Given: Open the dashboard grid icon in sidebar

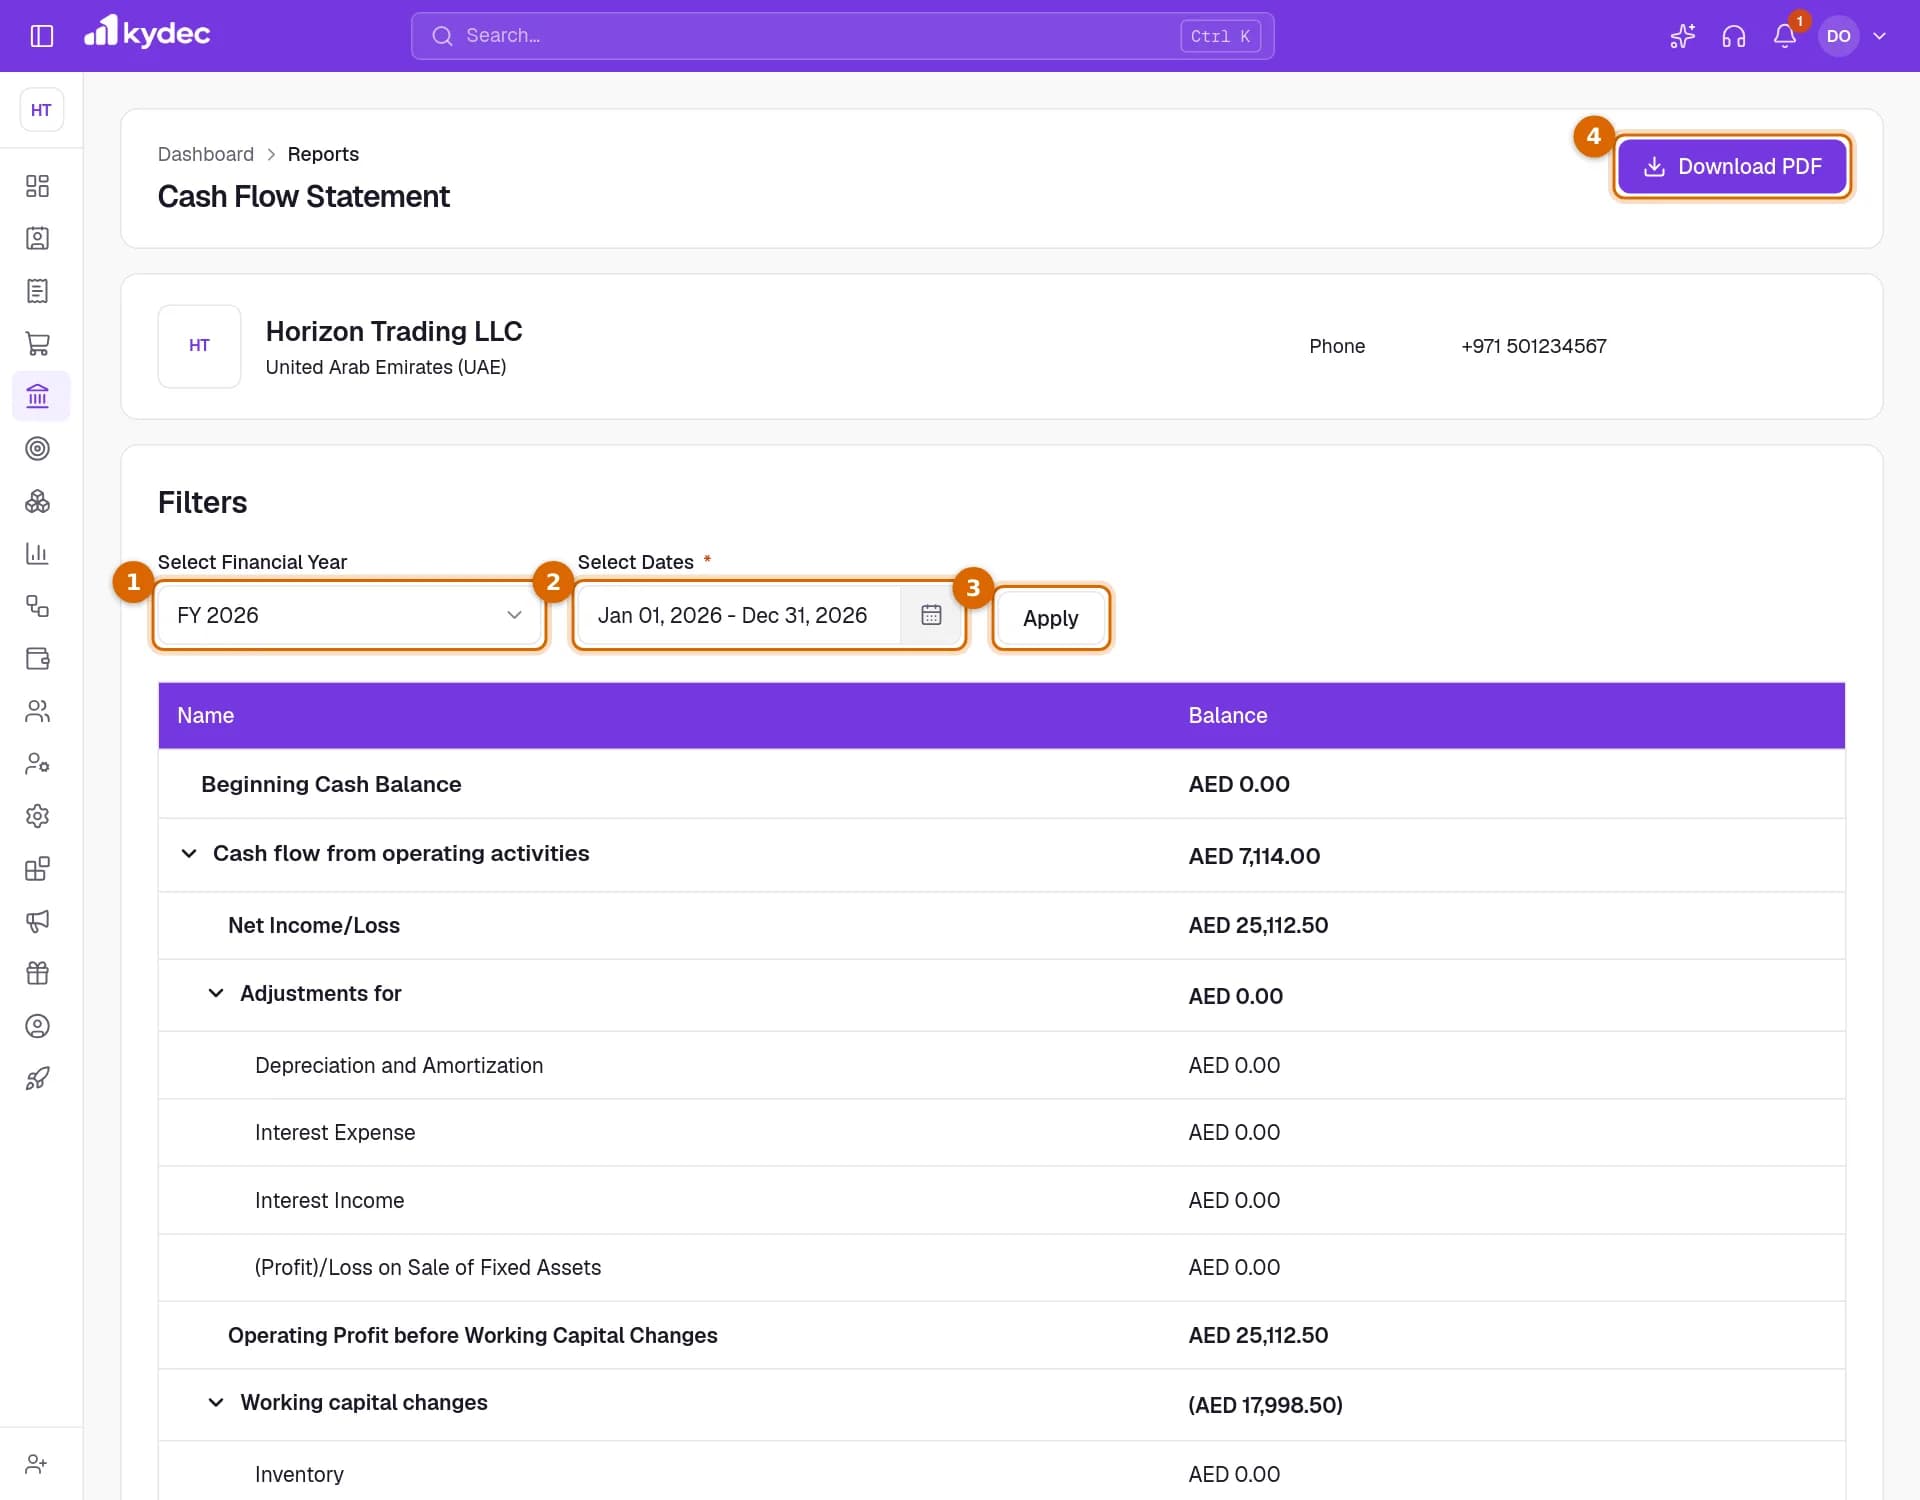Looking at the screenshot, I should [37, 186].
